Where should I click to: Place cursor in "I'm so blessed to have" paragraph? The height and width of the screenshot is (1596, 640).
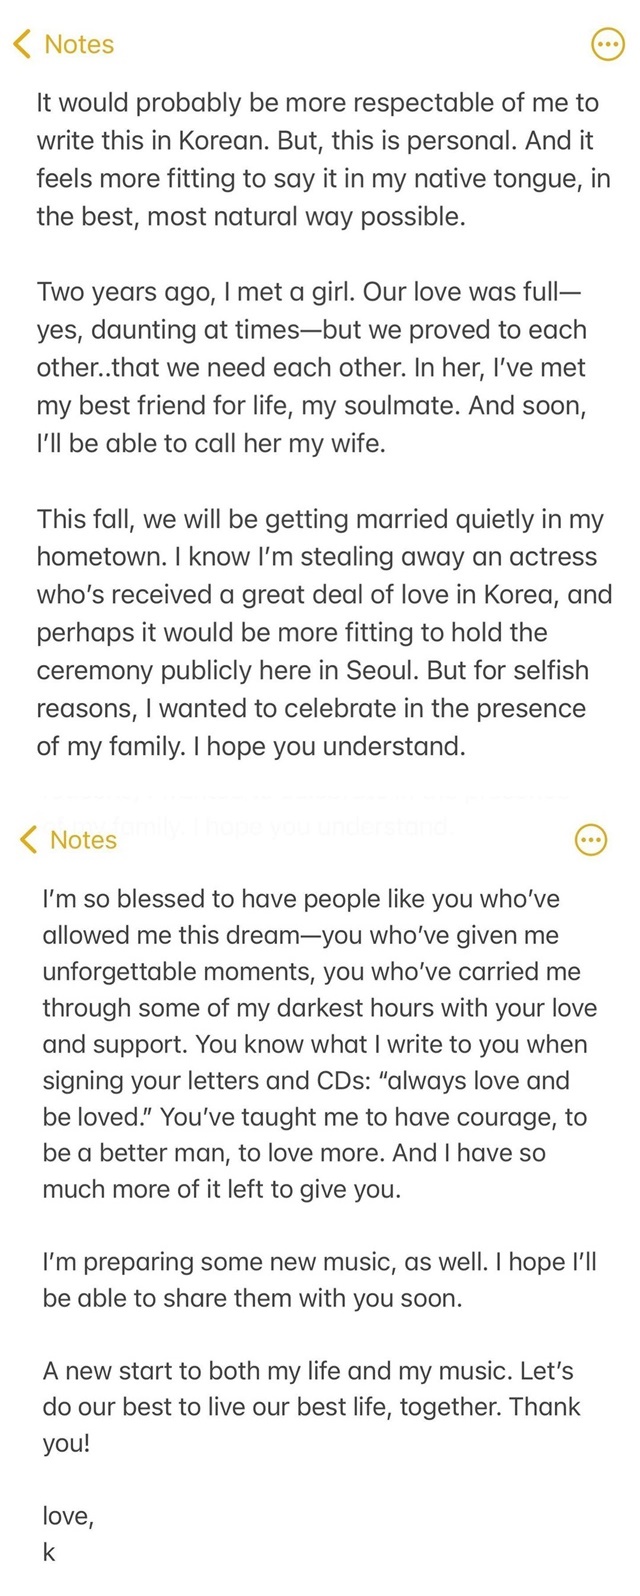tap(320, 1044)
